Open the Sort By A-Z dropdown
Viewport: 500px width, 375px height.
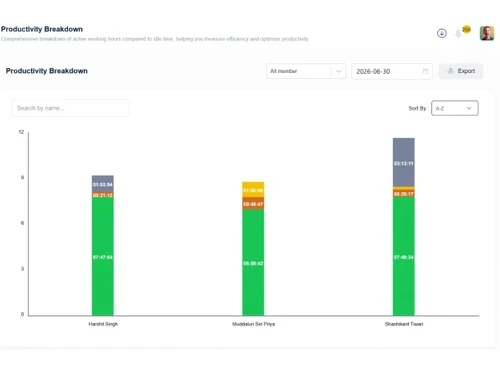coord(455,108)
